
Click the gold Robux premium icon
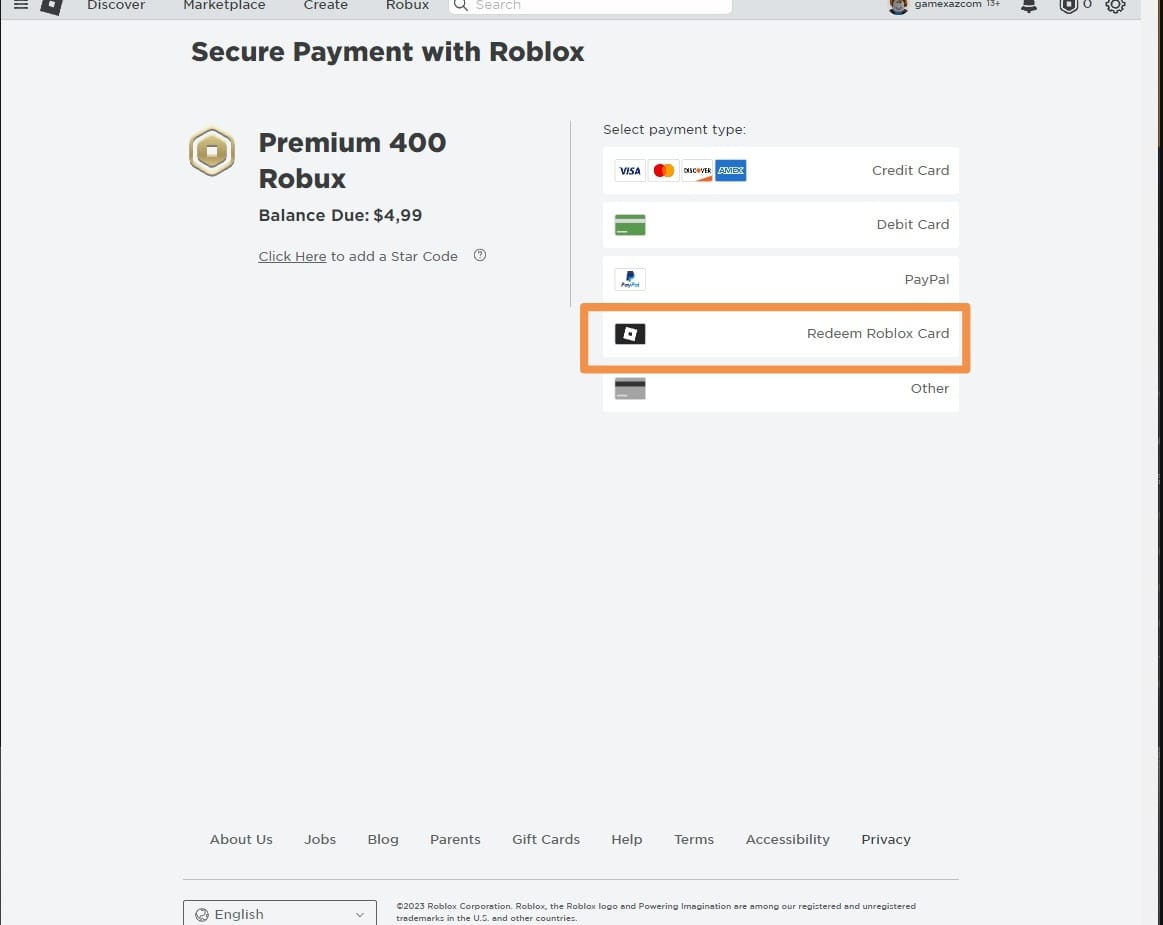click(212, 151)
